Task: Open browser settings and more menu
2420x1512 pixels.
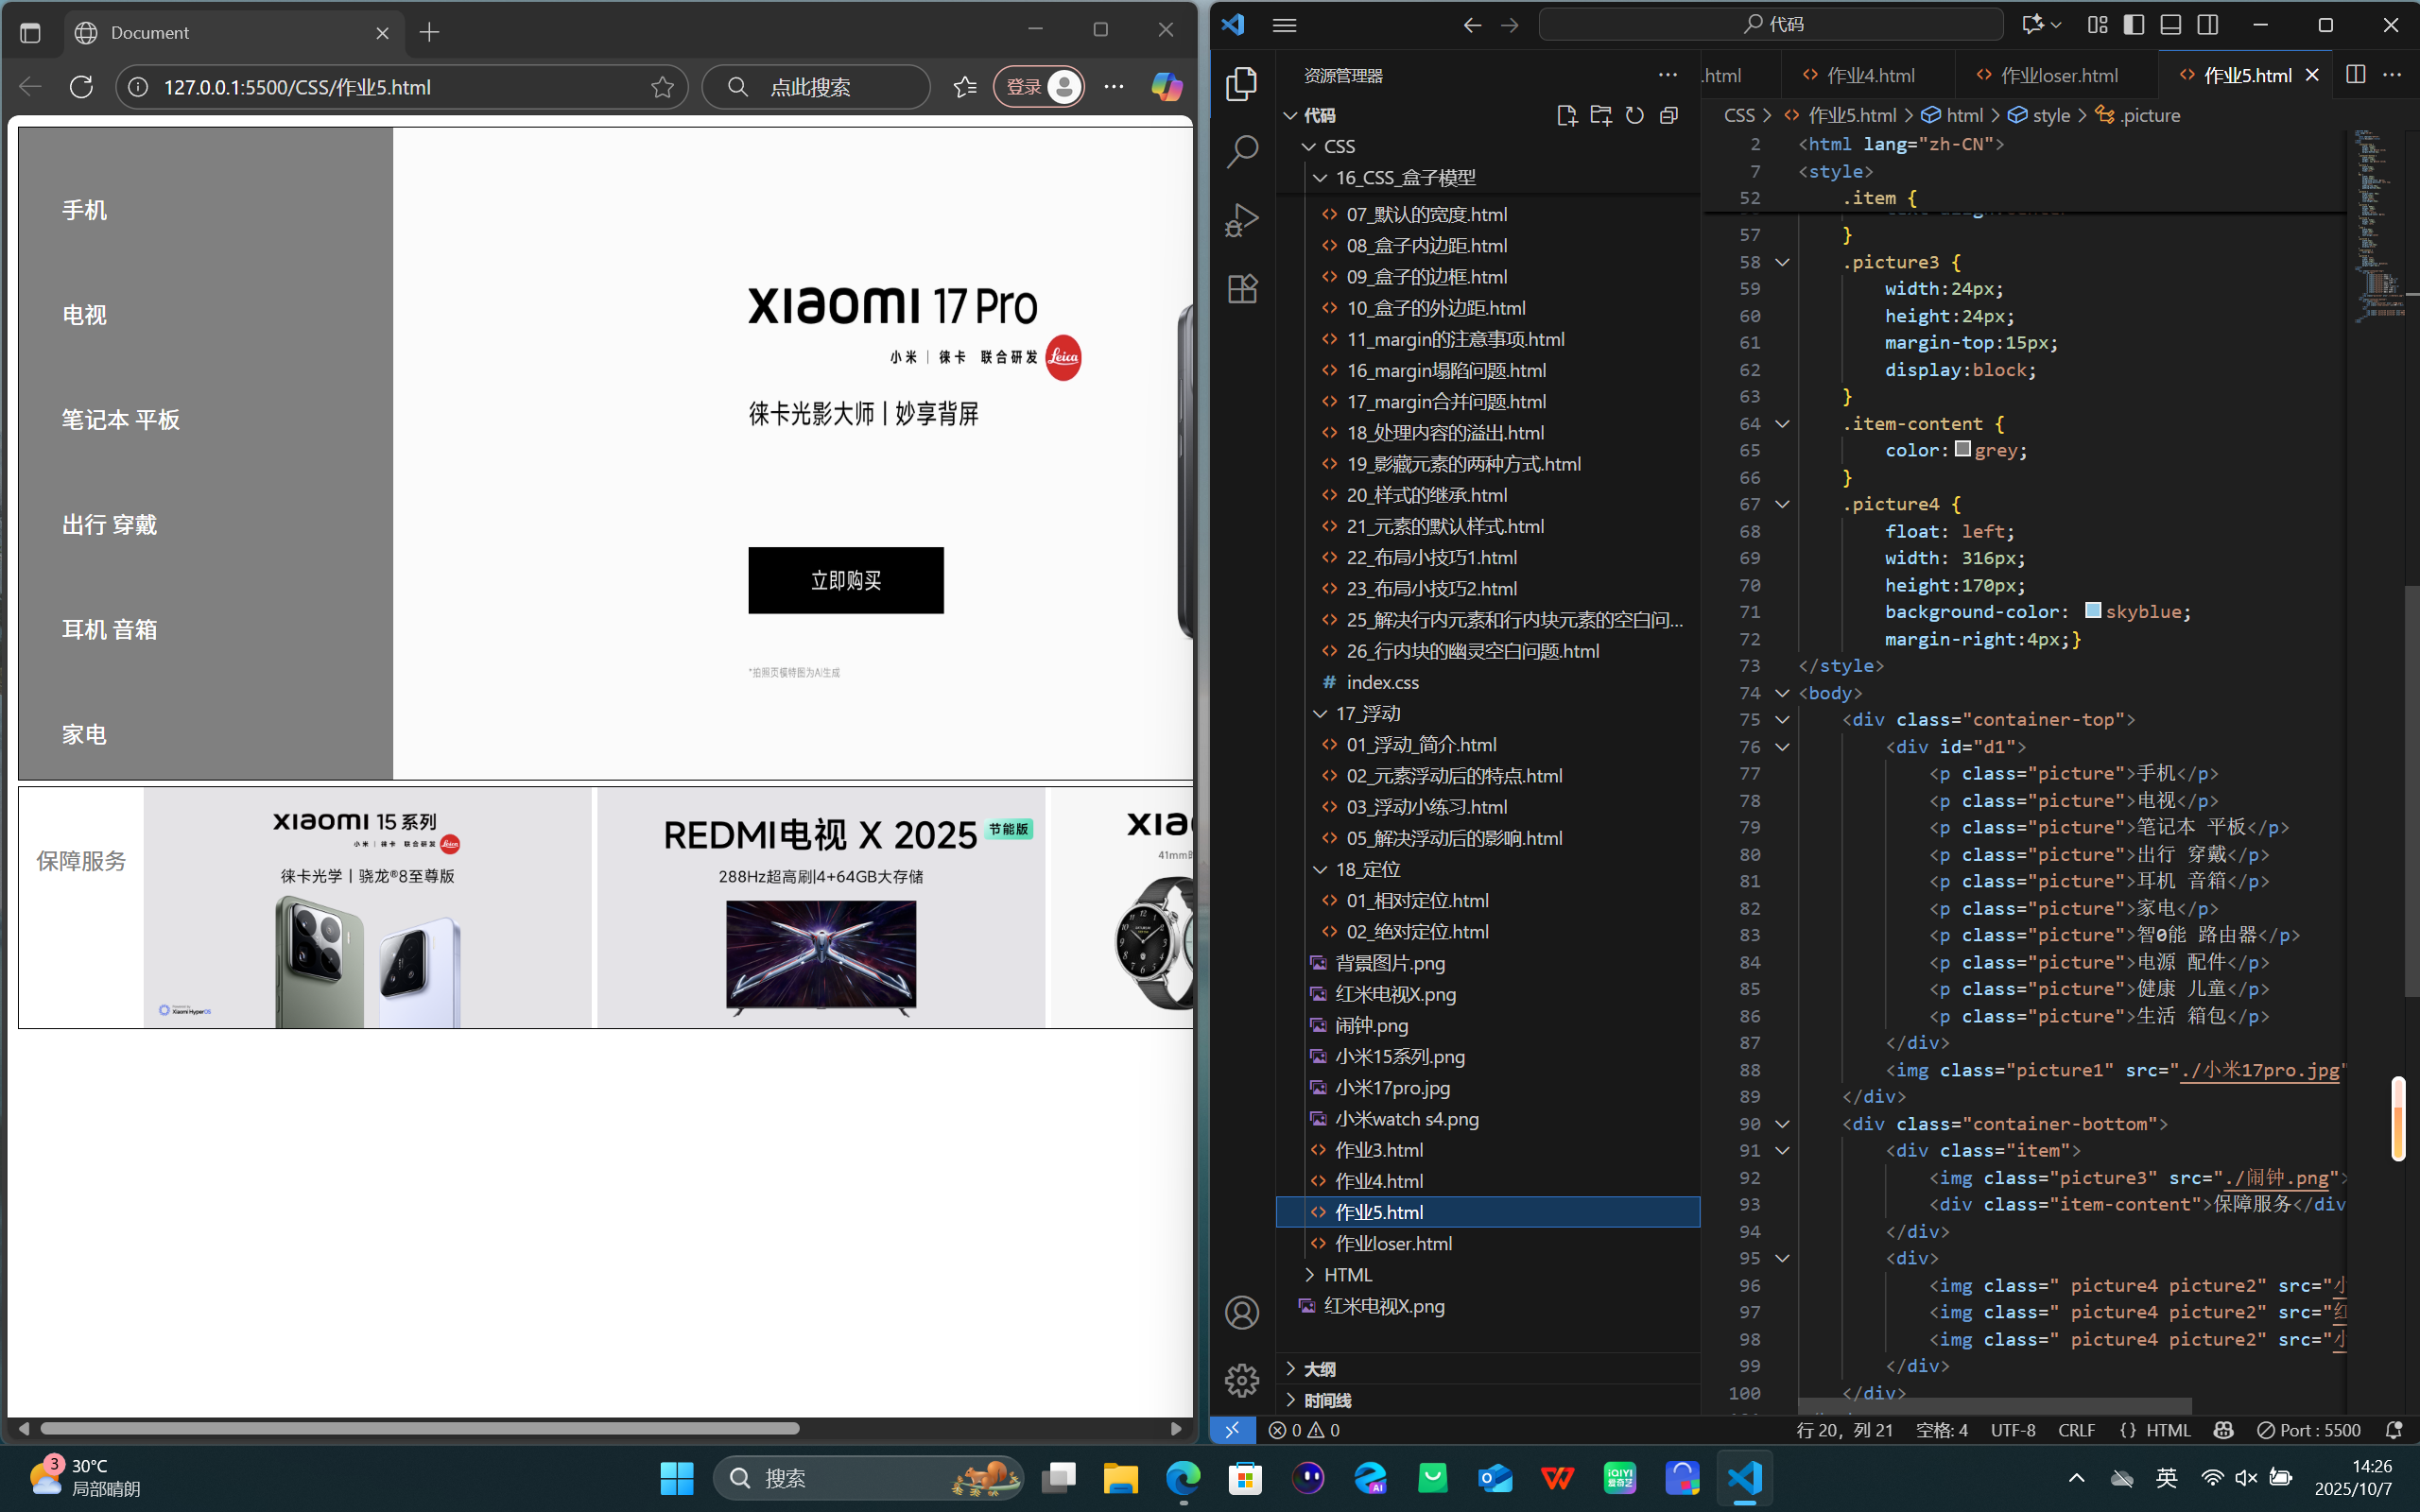Action: pos(1114,87)
